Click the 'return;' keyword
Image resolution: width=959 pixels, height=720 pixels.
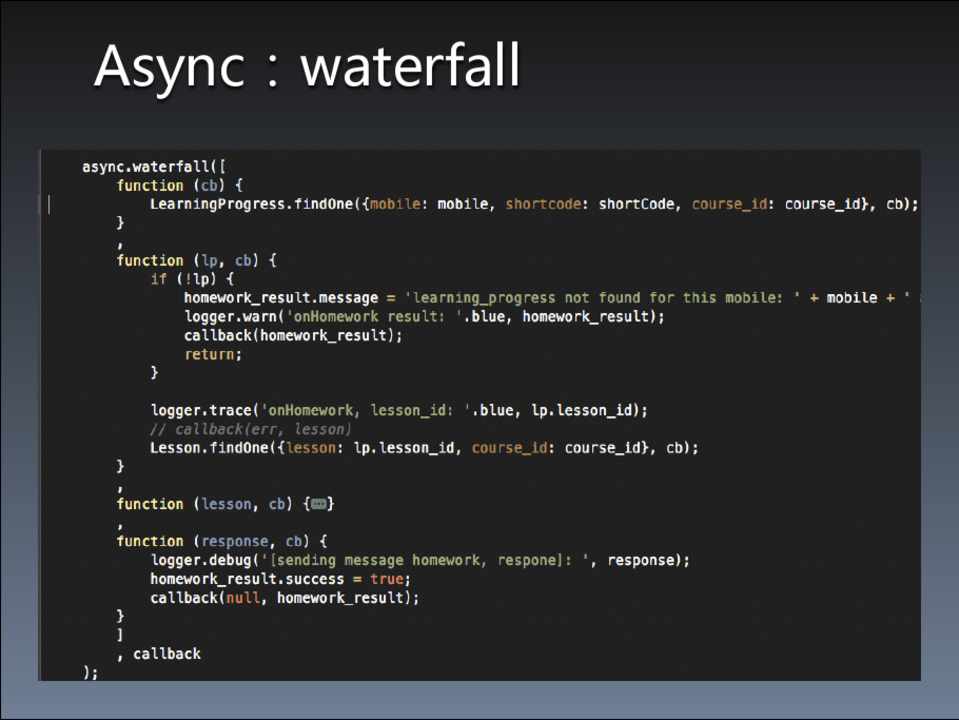click(x=212, y=354)
